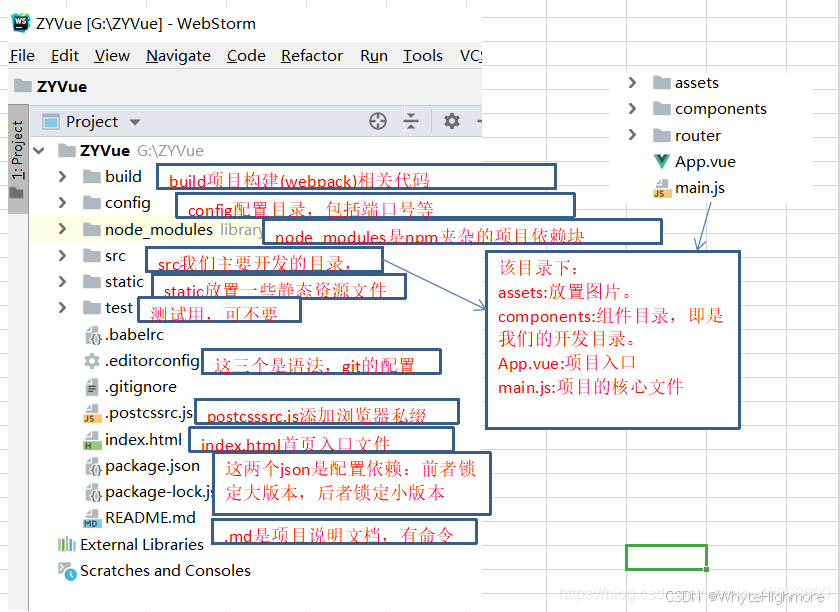Open the Refactor menu
The height and width of the screenshot is (612, 840).
pos(312,56)
